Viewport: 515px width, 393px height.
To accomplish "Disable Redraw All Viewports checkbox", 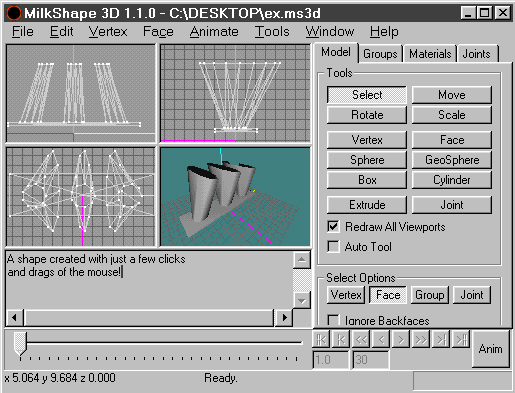I will point(333,227).
